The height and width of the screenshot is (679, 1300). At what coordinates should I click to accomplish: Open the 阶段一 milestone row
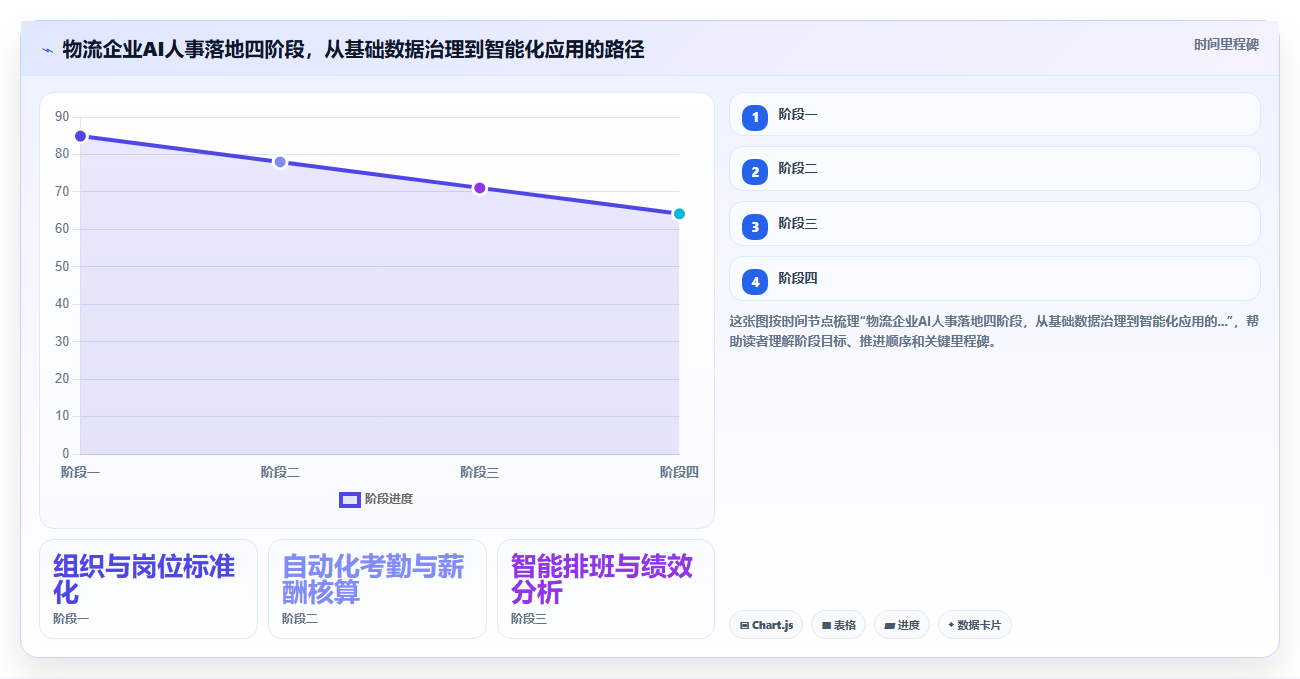point(995,114)
